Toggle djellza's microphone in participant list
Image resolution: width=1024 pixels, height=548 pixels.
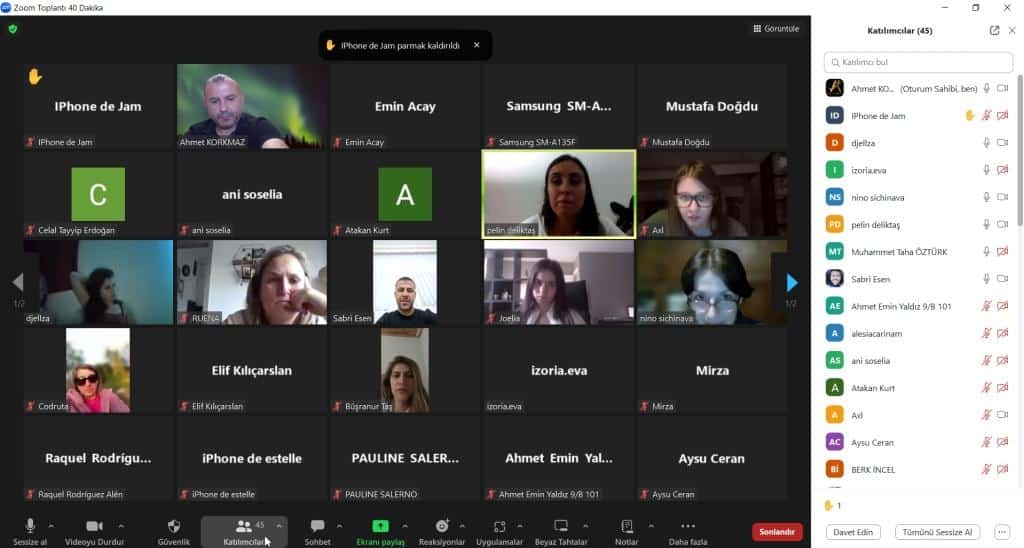point(986,142)
